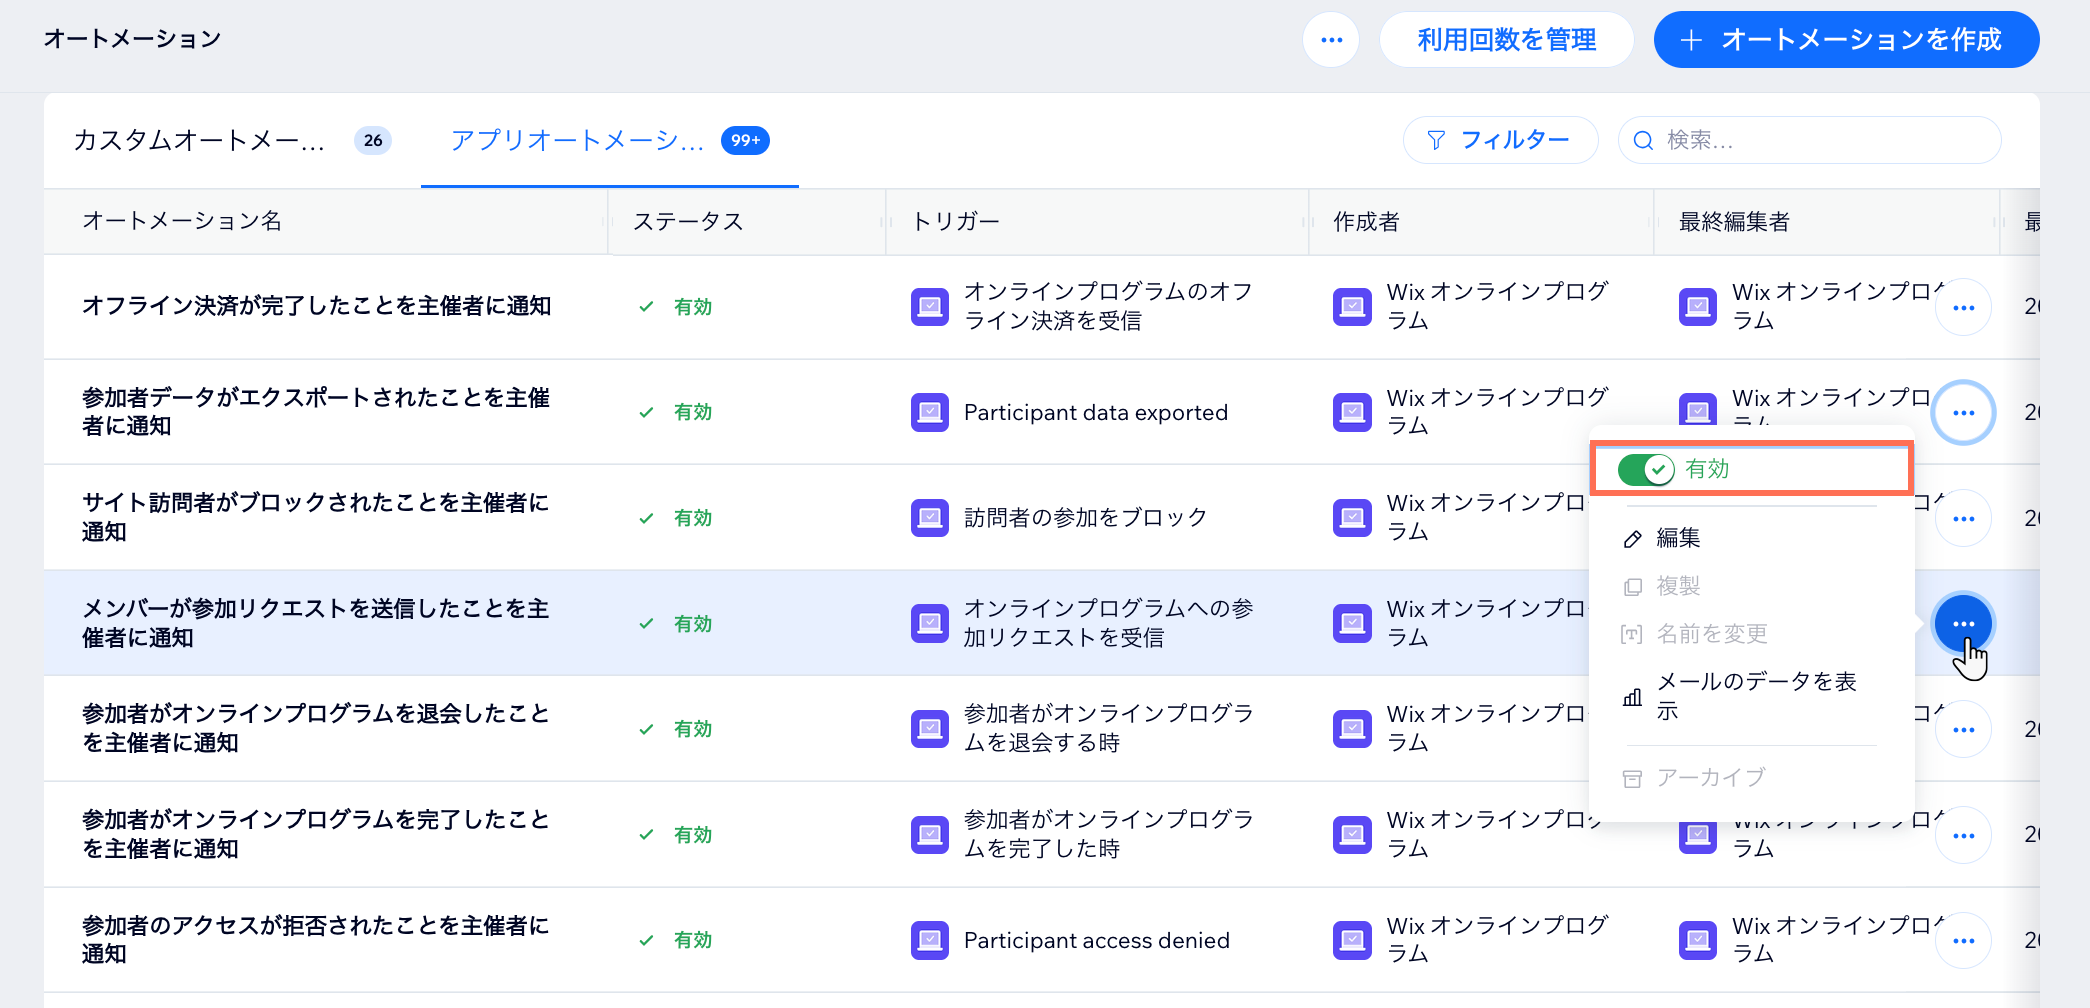Click the フィルター funnel icon
Screen dimensions: 2090x1008
click(1437, 140)
